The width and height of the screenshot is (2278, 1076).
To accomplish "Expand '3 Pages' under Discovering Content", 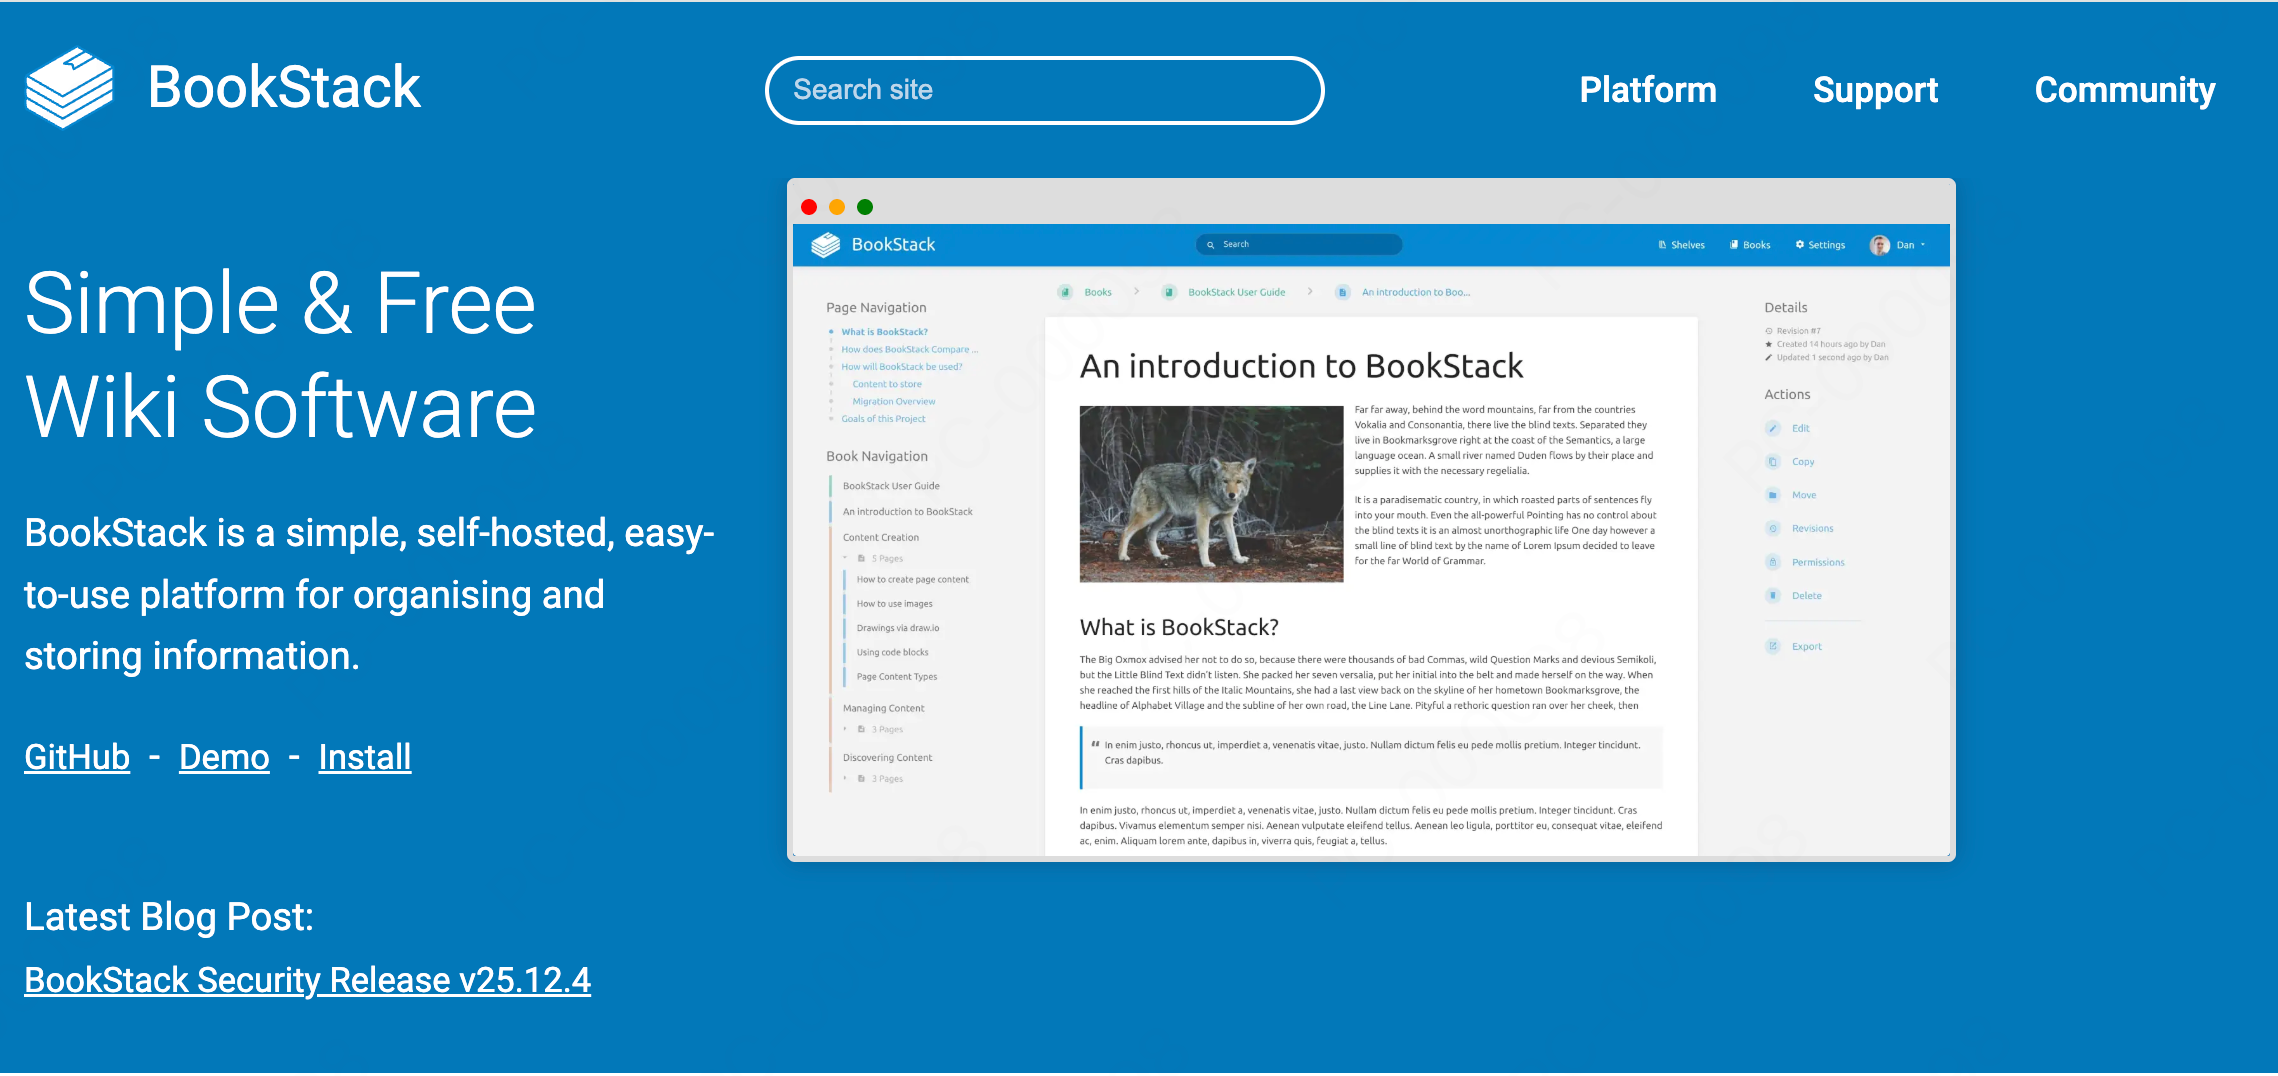I will (x=874, y=779).
